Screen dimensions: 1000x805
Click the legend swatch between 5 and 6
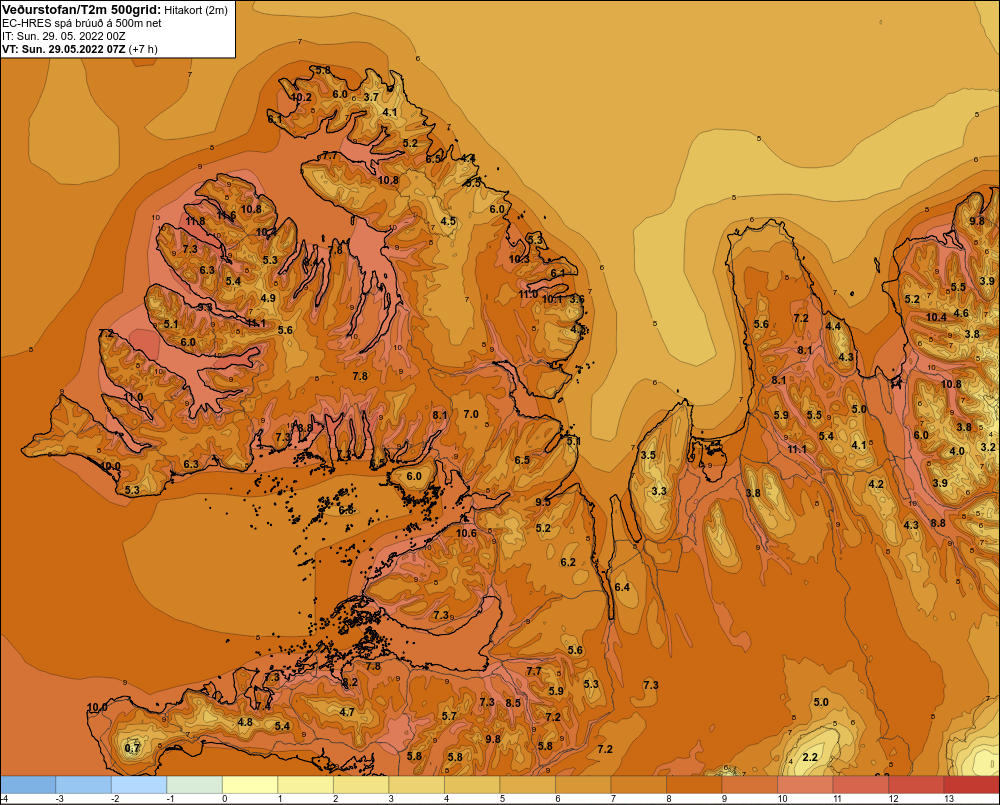pos(527,785)
